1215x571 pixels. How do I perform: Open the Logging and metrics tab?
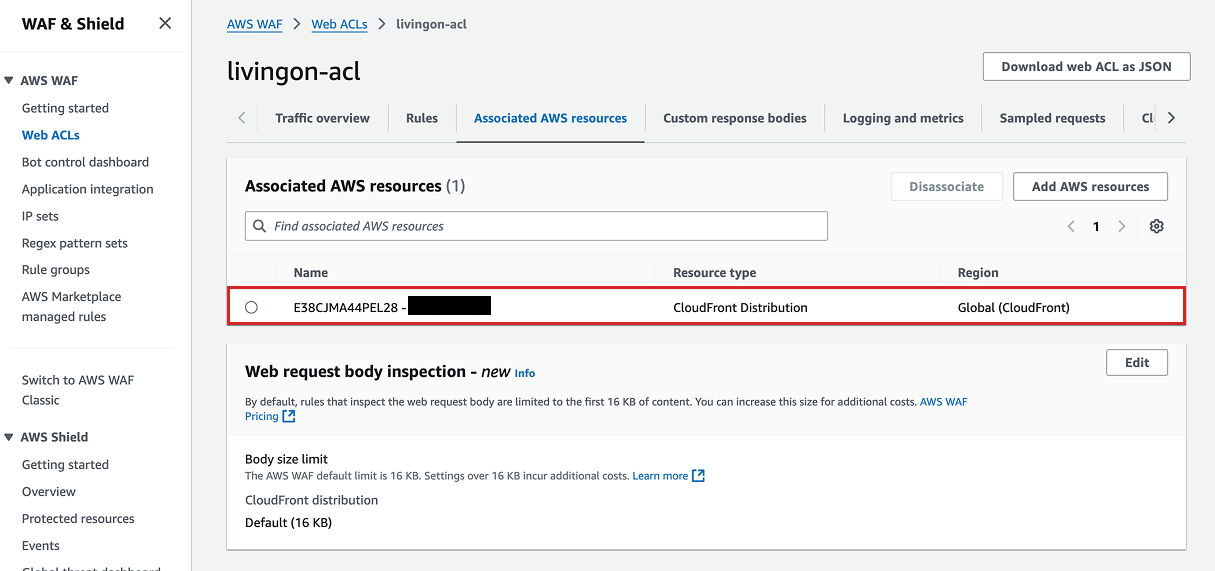point(903,118)
